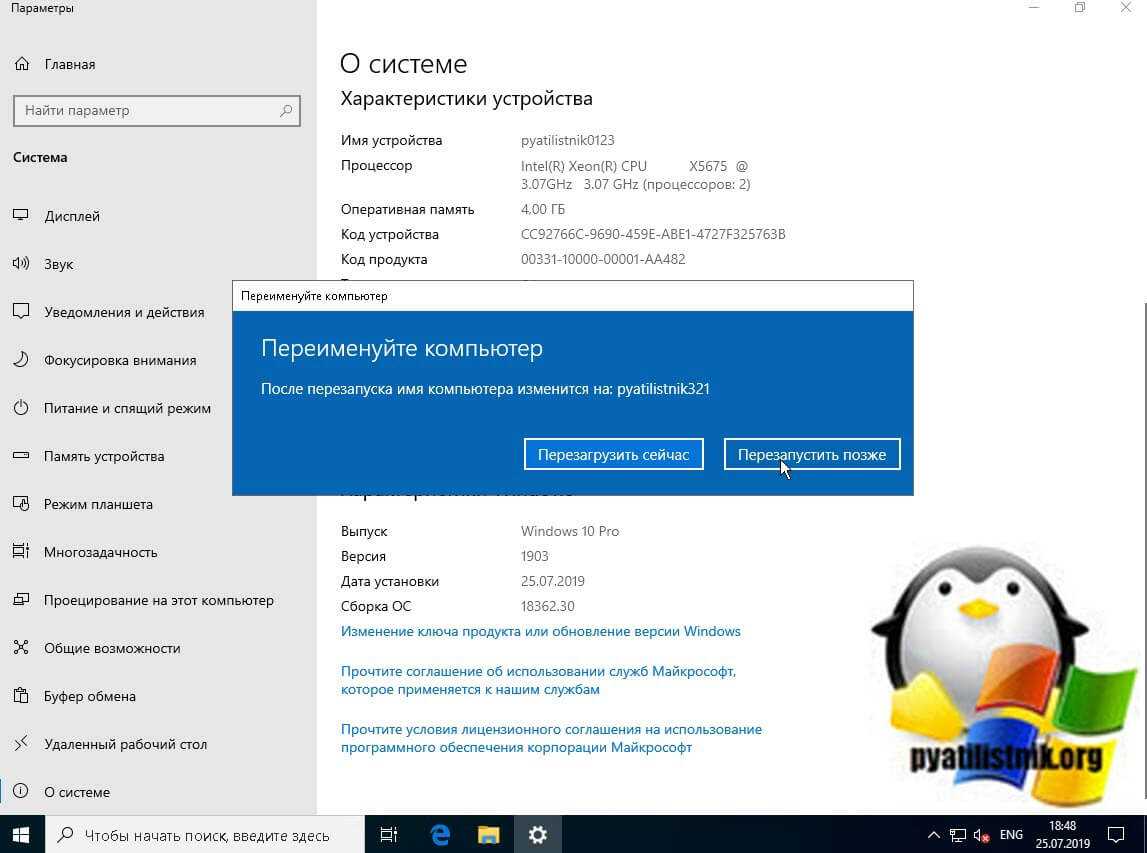Image resolution: width=1147 pixels, height=853 pixels.
Task: Click the Буфер обмена clipboard icon
Action: [x=21, y=696]
